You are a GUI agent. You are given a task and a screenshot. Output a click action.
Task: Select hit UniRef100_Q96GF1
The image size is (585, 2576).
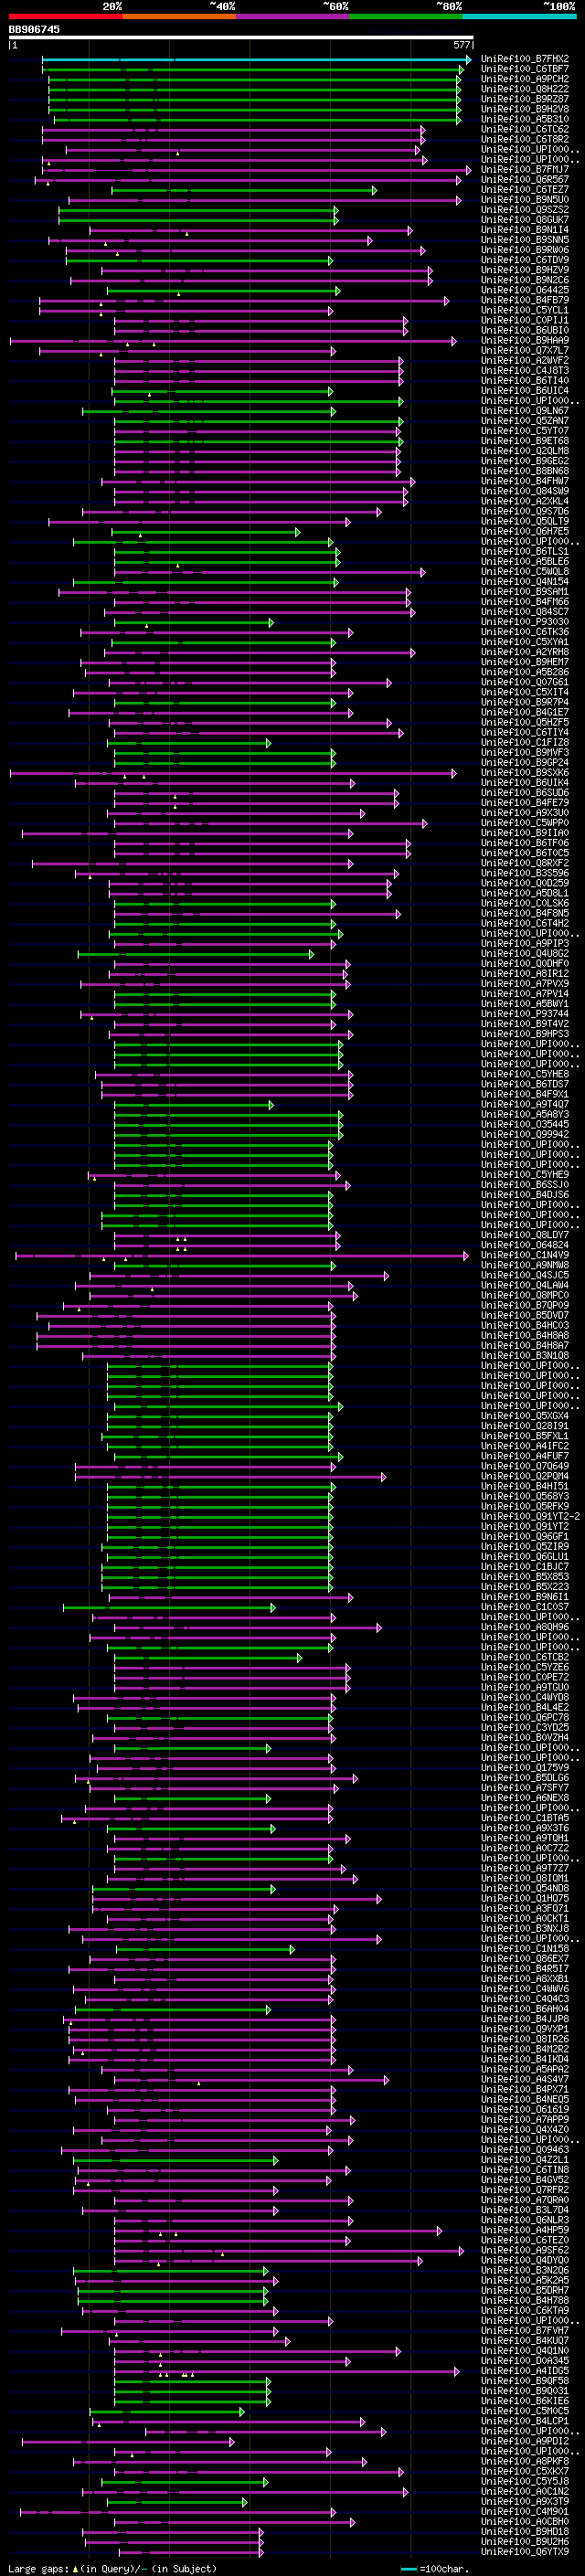click(x=525, y=1536)
